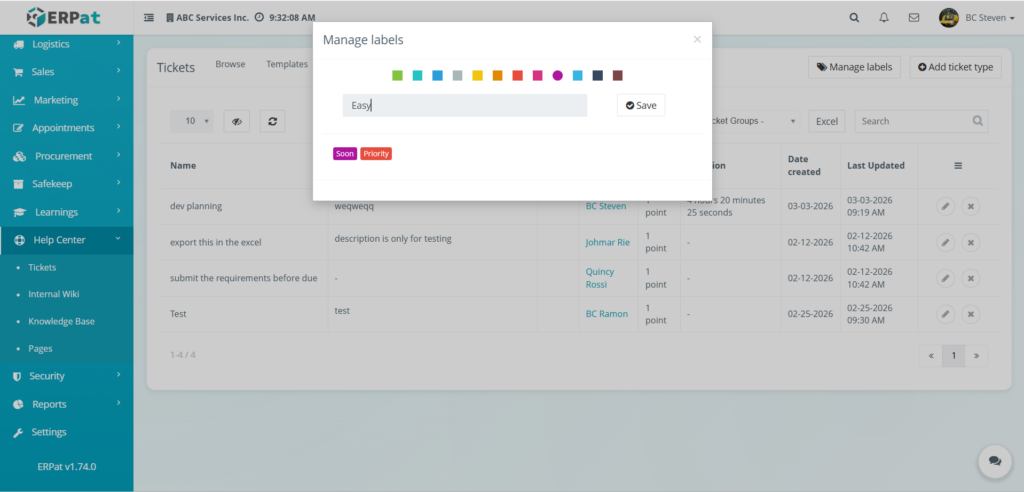Screen dimensions: 1024x492
Task: Select the brown label color swatch
Action: point(618,76)
